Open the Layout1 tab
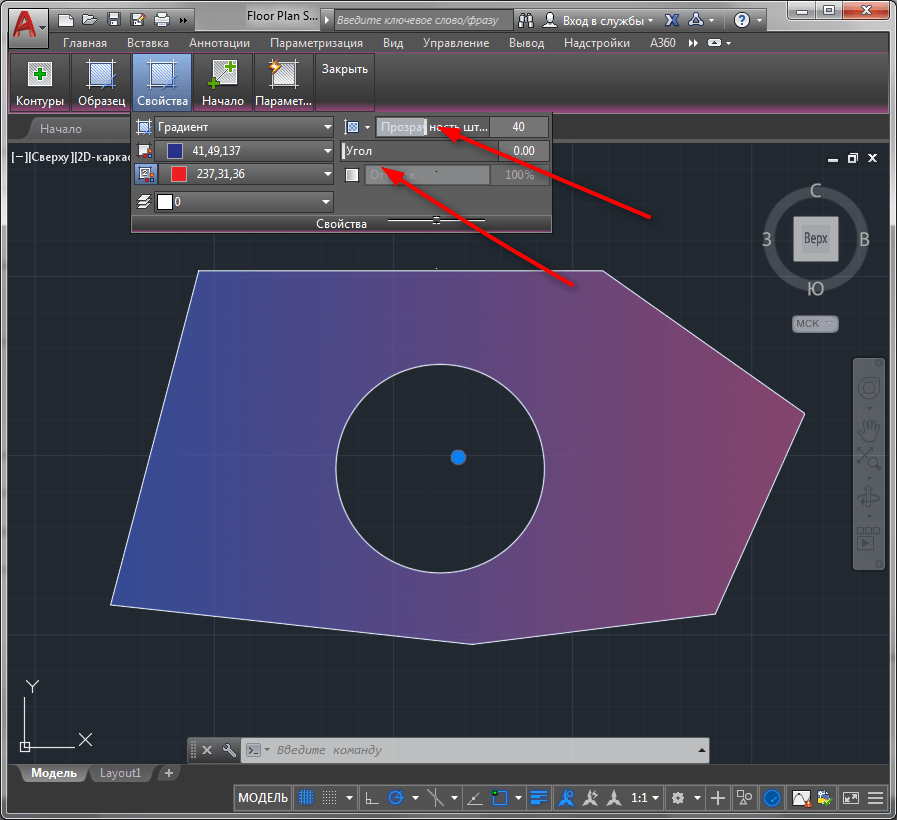The height and width of the screenshot is (820, 897). 121,773
